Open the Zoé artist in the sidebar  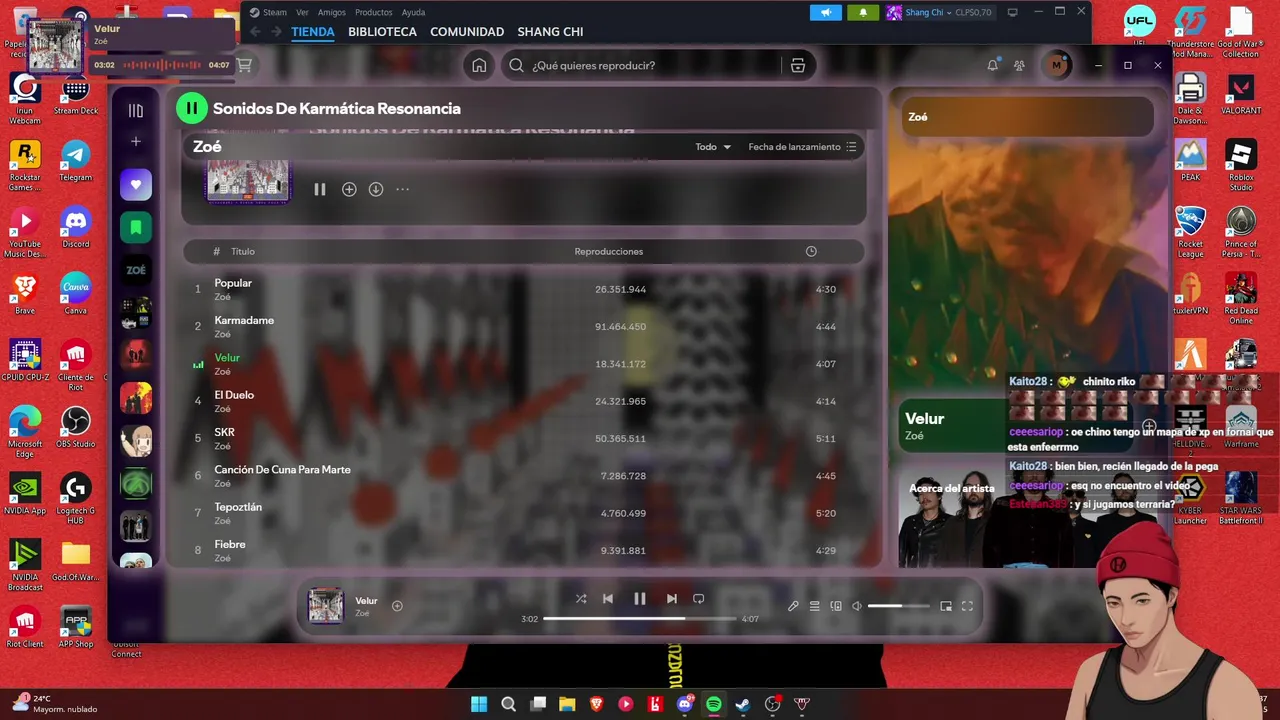pyautogui.click(x=136, y=270)
